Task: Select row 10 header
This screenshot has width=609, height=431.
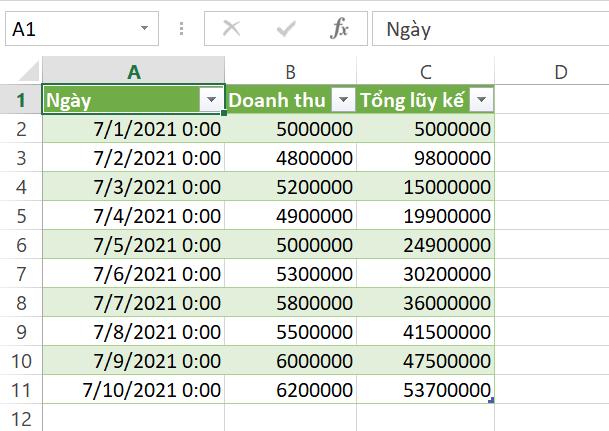Action: pyautogui.click(x=21, y=361)
